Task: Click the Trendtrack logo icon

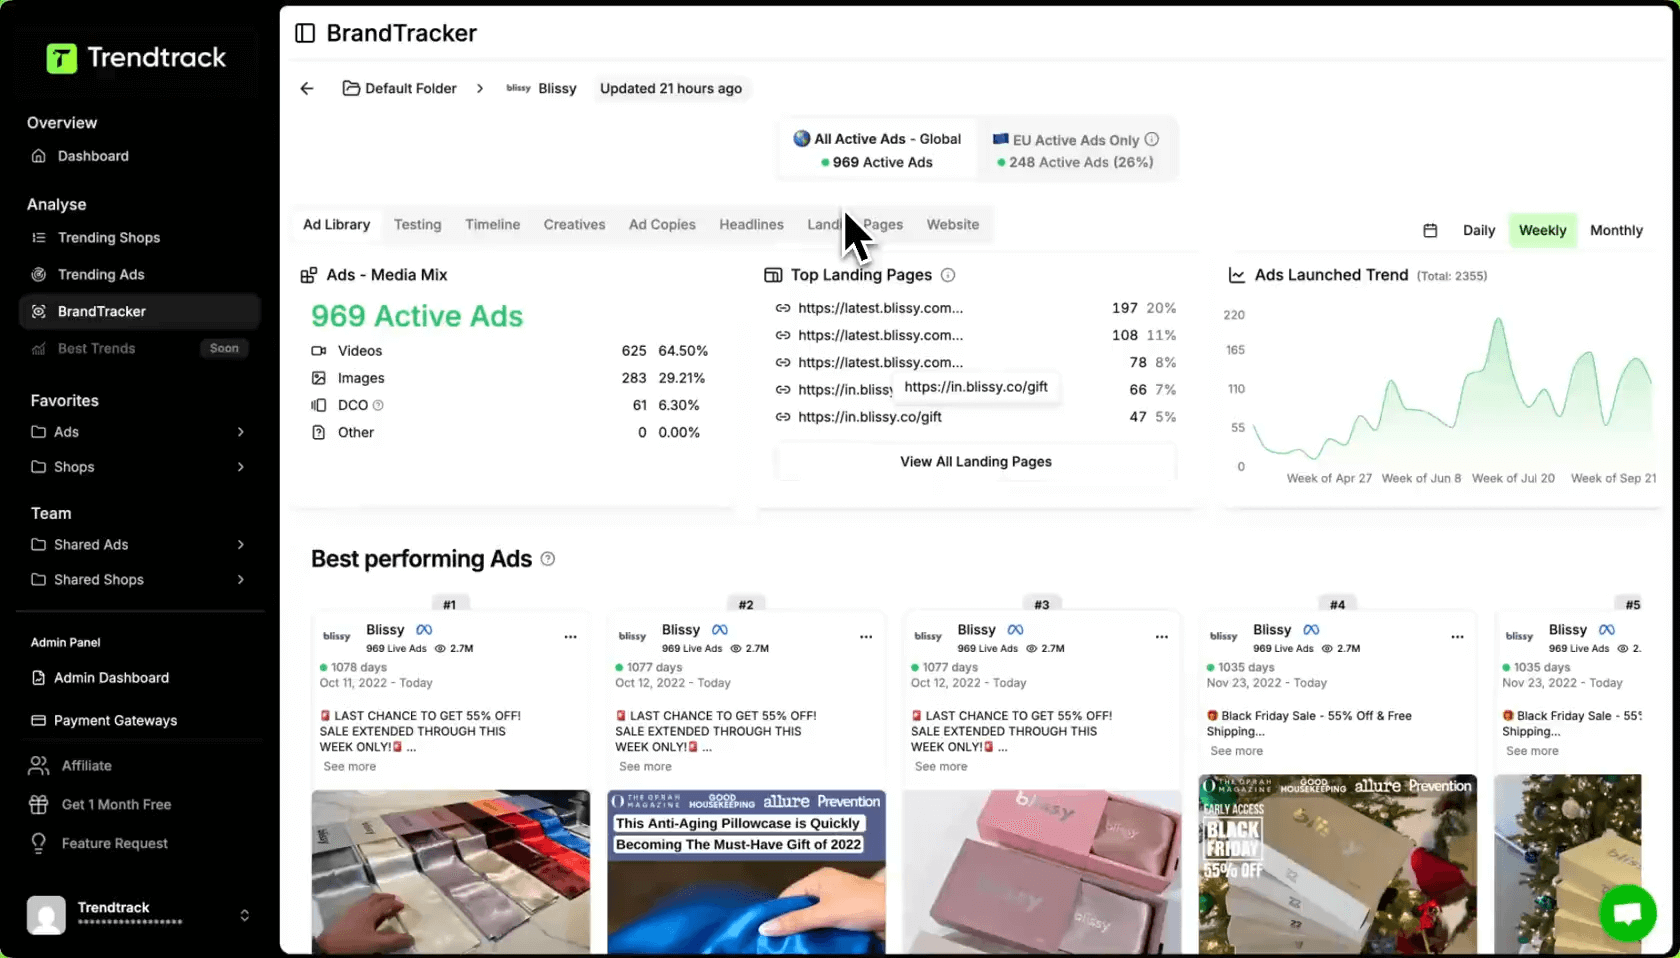Action: 61,58
